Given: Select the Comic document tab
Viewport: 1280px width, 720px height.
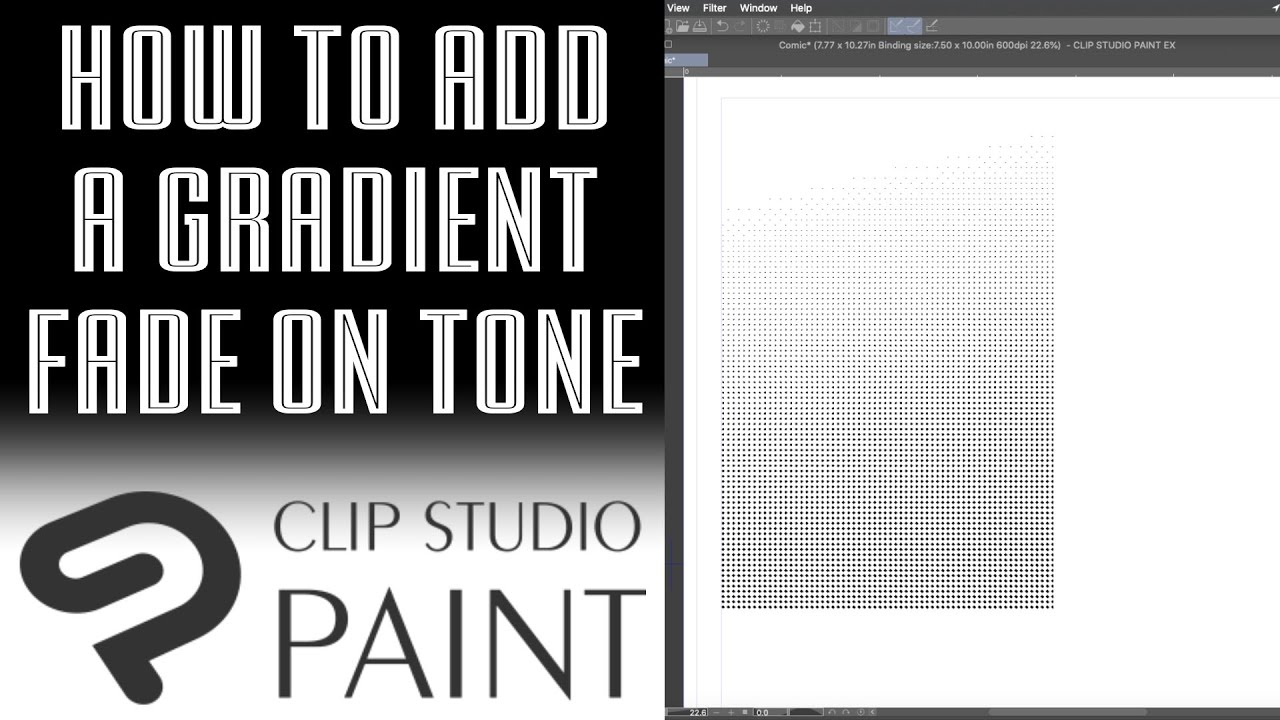Looking at the screenshot, I should pos(686,60).
